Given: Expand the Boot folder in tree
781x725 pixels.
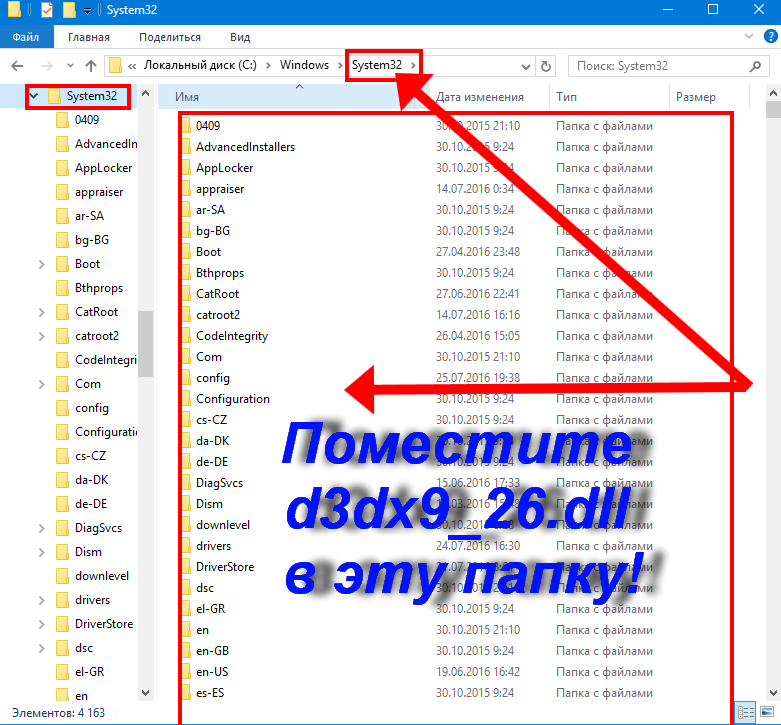Looking at the screenshot, I should pyautogui.click(x=41, y=264).
